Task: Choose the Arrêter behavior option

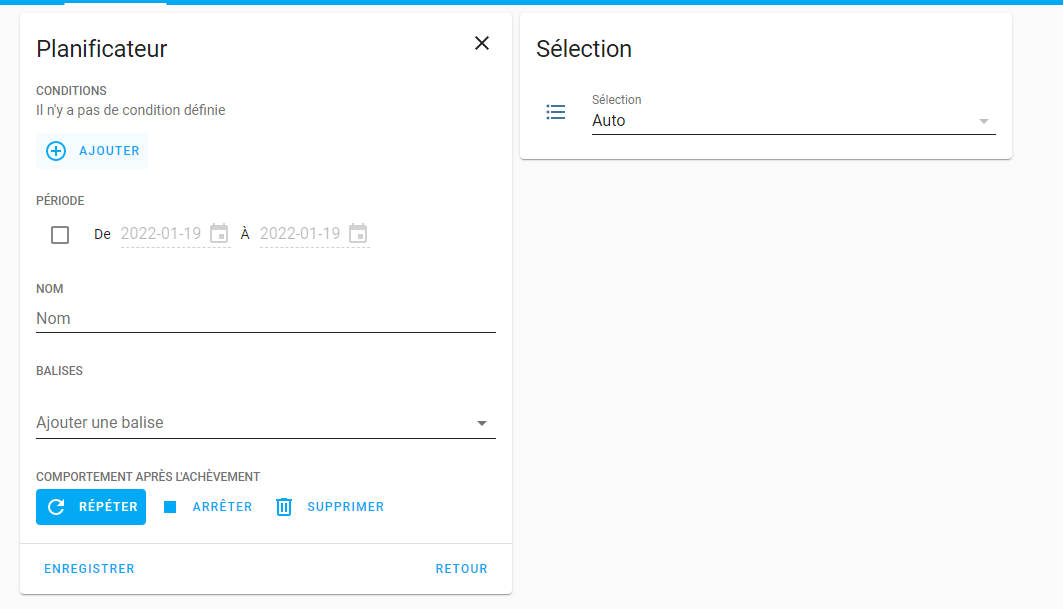Action: point(222,507)
